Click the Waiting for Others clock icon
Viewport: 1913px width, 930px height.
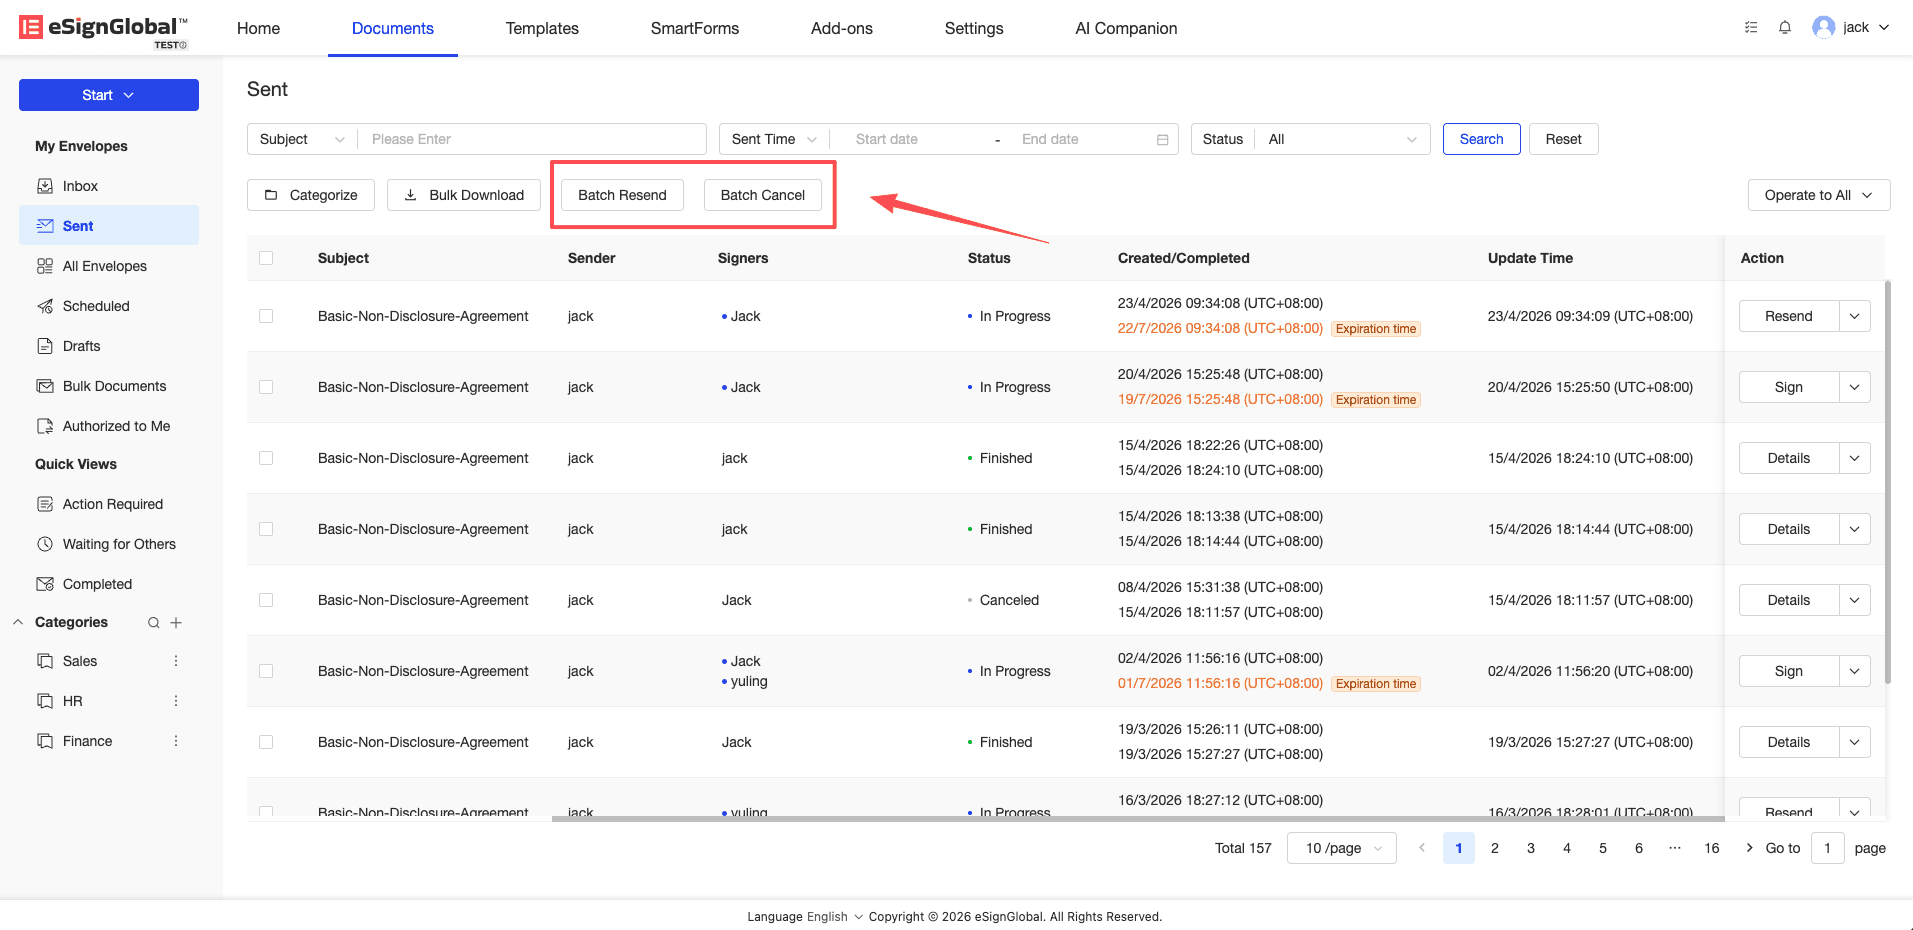[45, 544]
